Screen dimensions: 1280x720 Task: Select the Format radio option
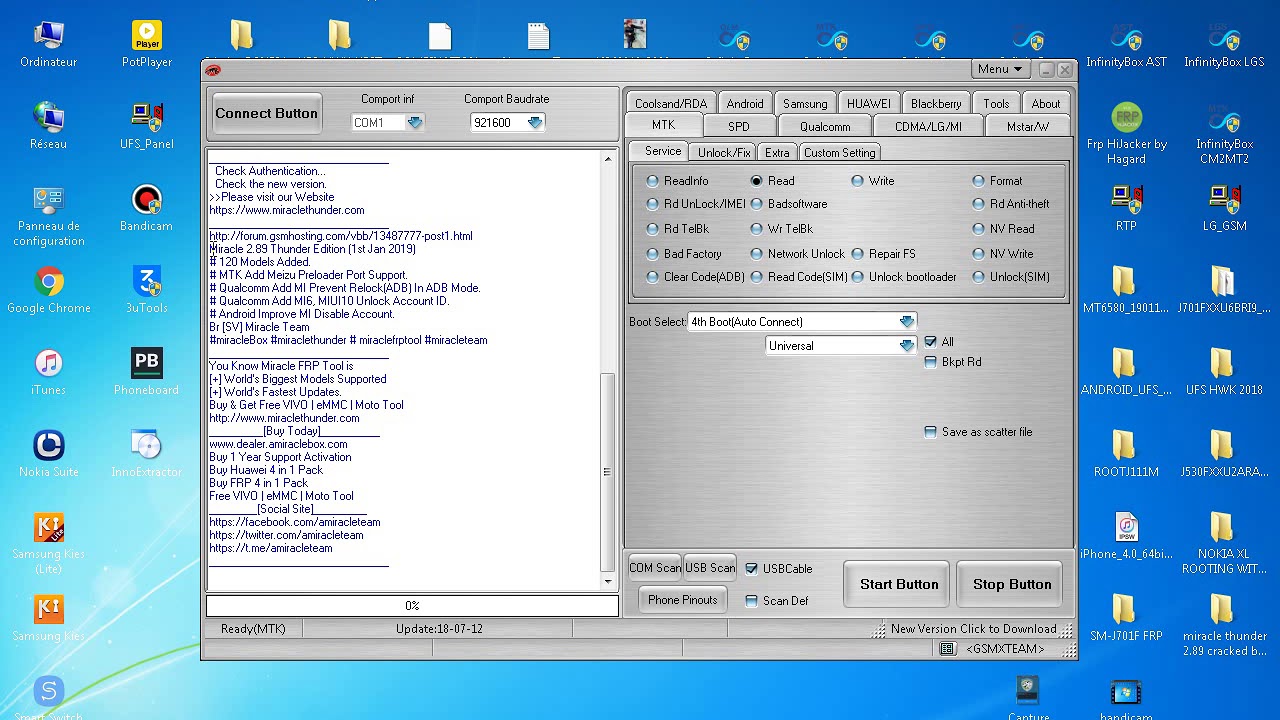(x=998, y=181)
